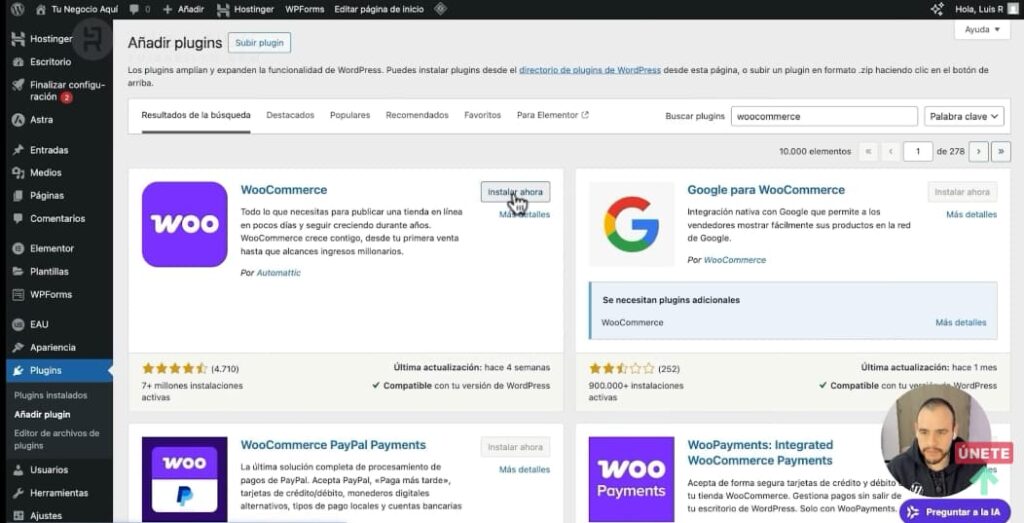Open Páginas in the sidebar

[x=47, y=195]
